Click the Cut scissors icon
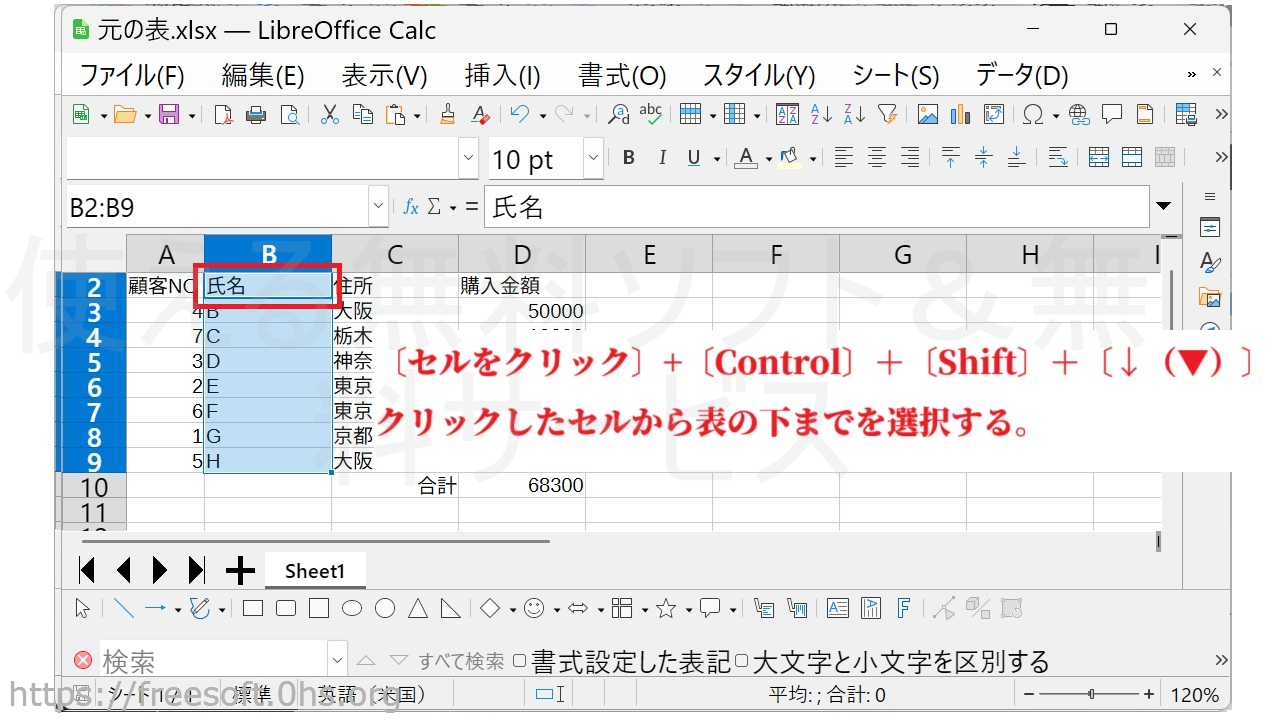Screen dimensions: 1280x720 [329, 114]
